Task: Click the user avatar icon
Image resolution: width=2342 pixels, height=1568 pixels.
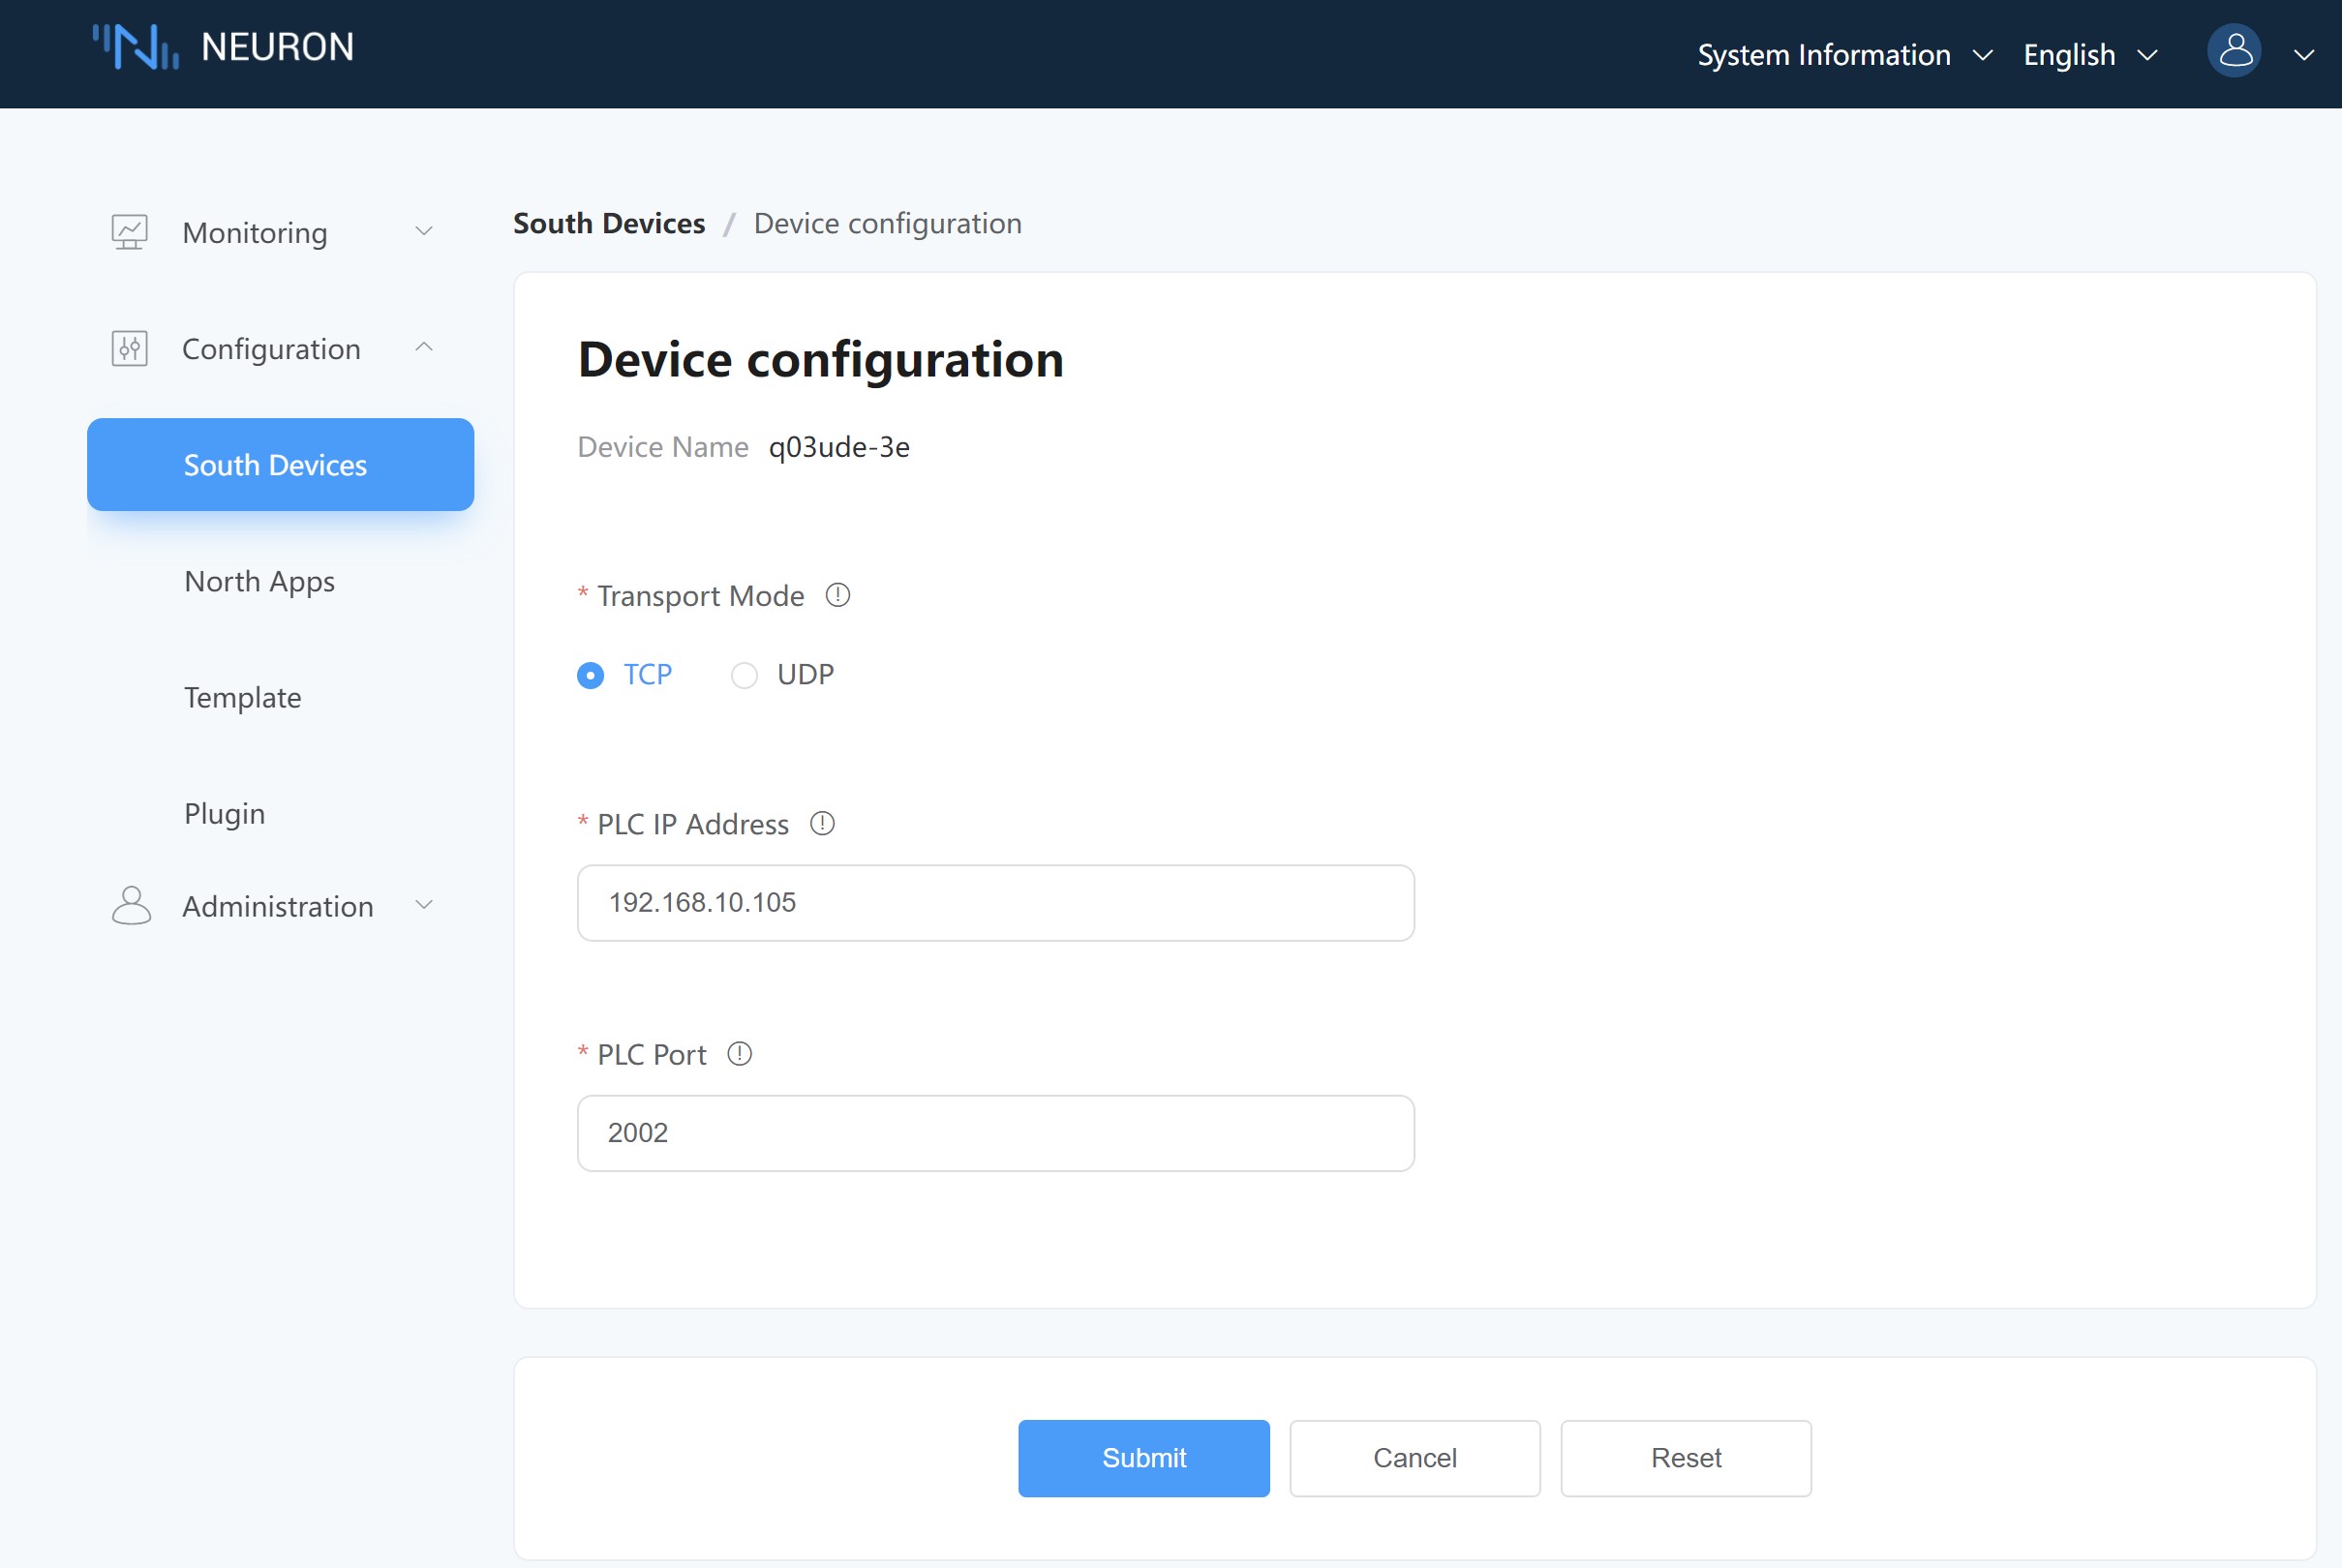Action: (2233, 52)
